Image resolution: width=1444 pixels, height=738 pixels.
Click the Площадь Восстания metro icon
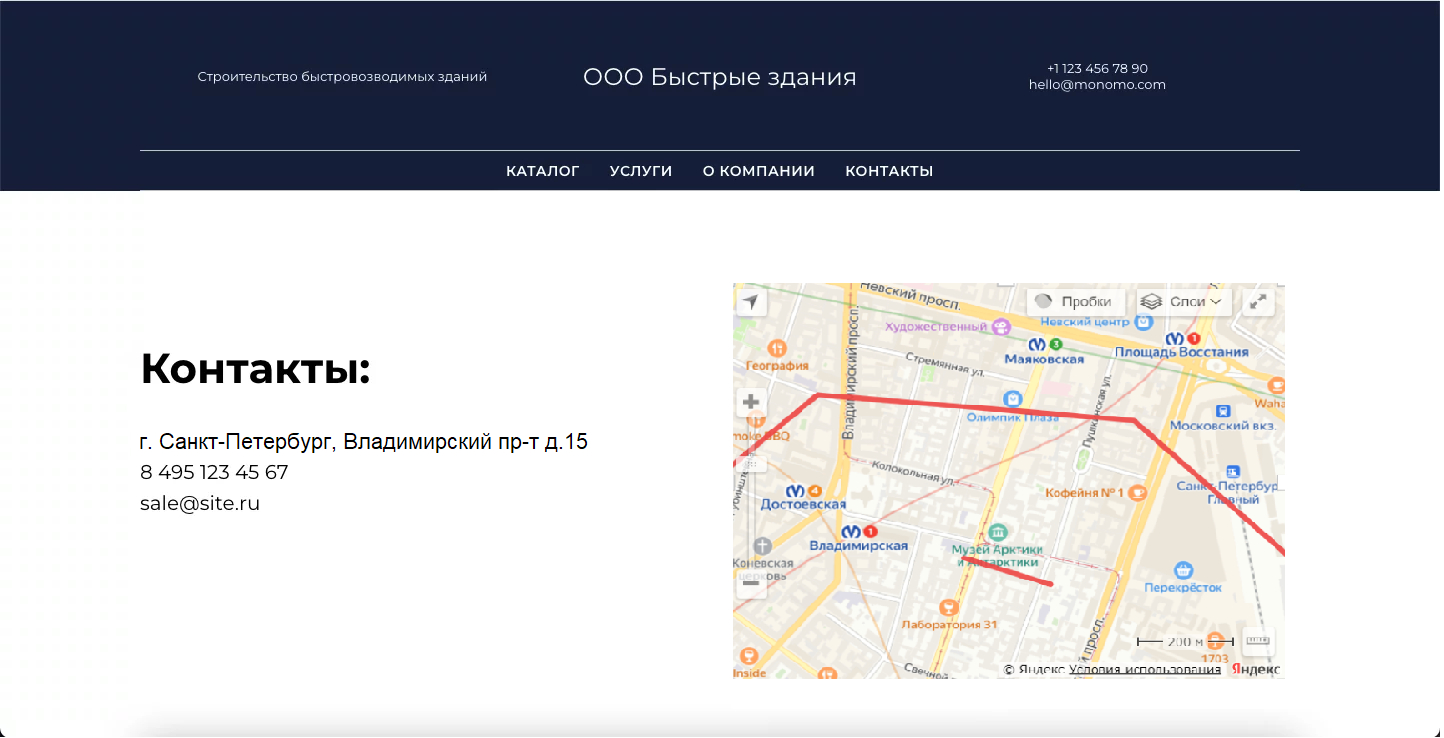click(x=1174, y=338)
